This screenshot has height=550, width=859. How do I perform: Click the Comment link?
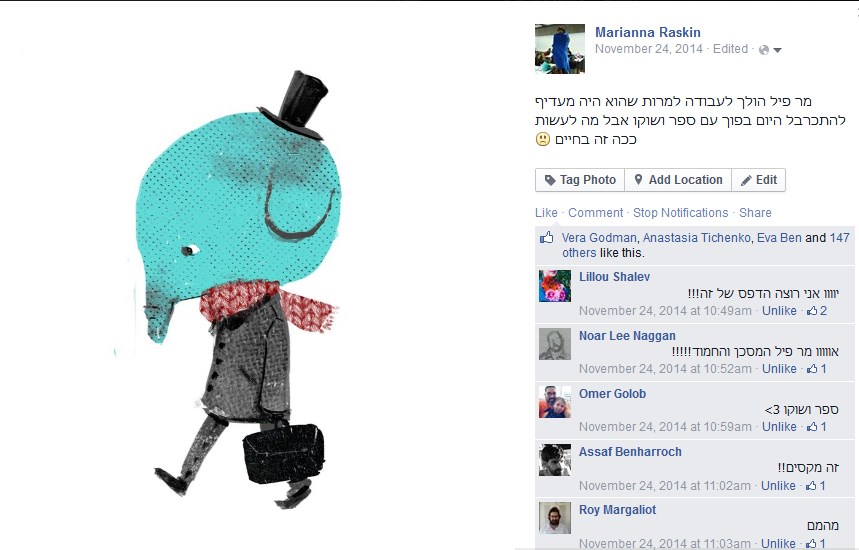(x=595, y=213)
